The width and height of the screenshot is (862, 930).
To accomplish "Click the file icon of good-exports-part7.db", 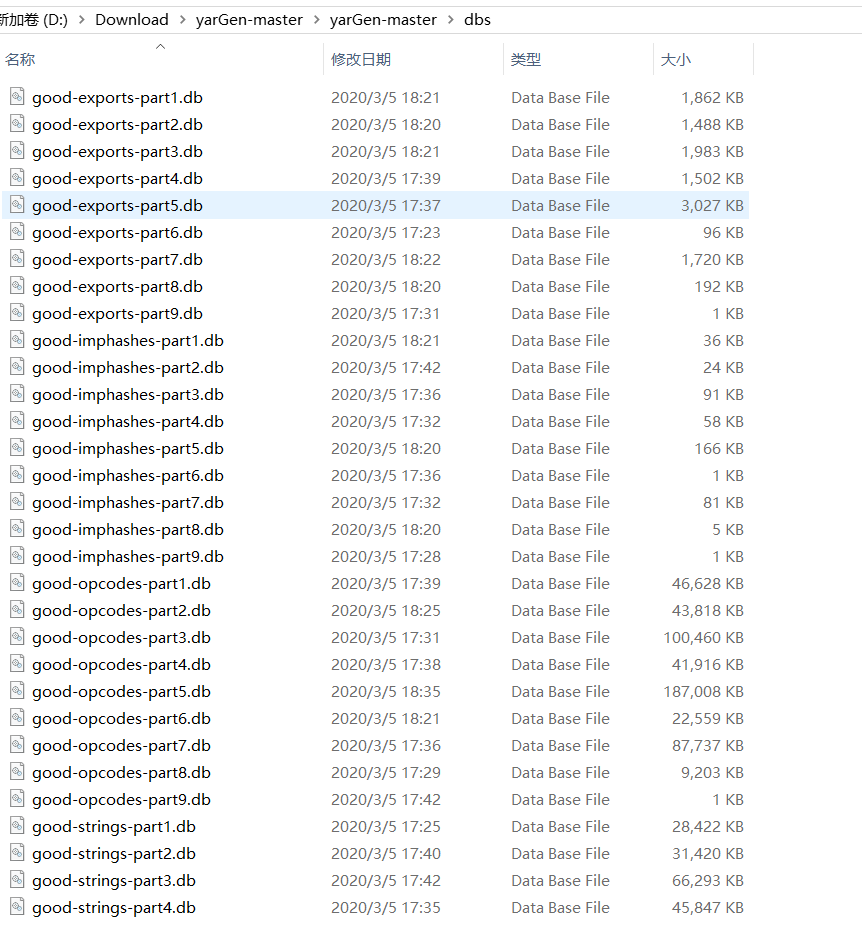I will pyautogui.click(x=17, y=259).
